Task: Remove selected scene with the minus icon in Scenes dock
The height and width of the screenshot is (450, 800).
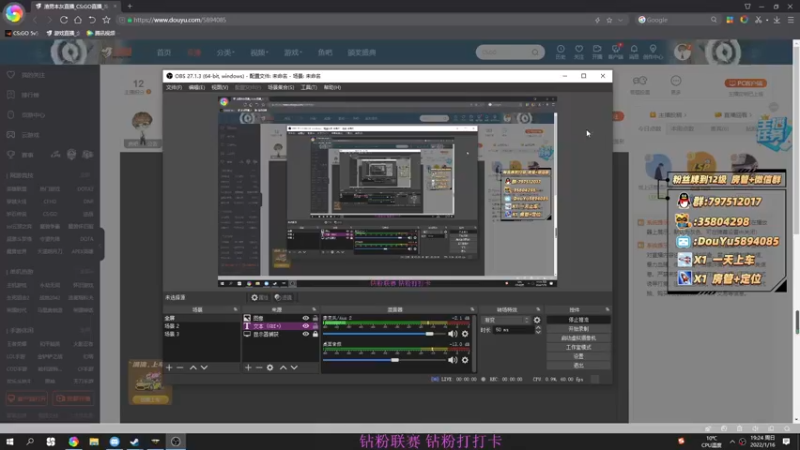Action: point(180,367)
